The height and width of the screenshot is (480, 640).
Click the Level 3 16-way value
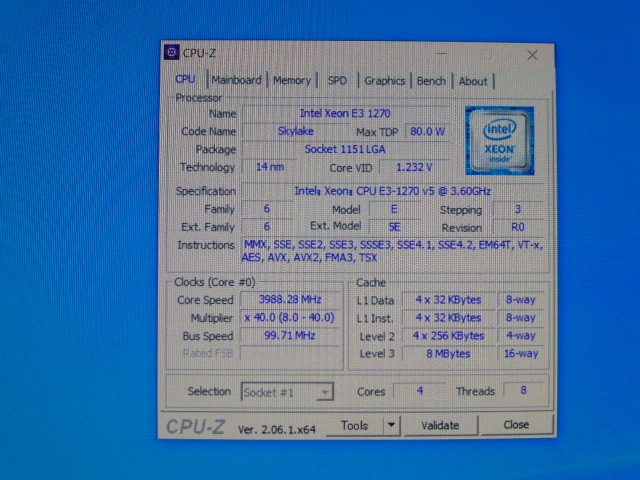pyautogui.click(x=520, y=353)
